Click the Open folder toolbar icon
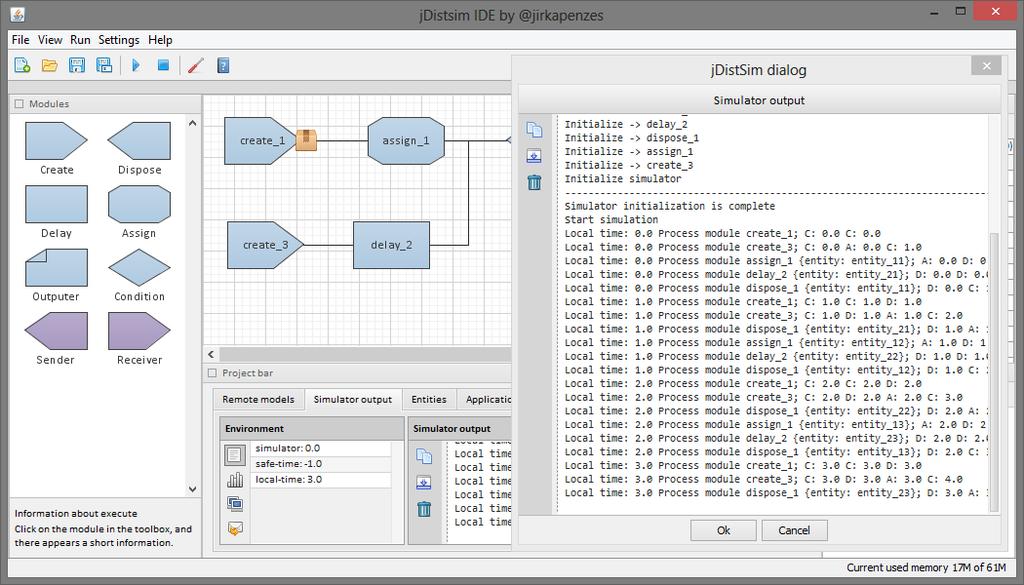Screen dimensions: 1024x585 [50, 65]
